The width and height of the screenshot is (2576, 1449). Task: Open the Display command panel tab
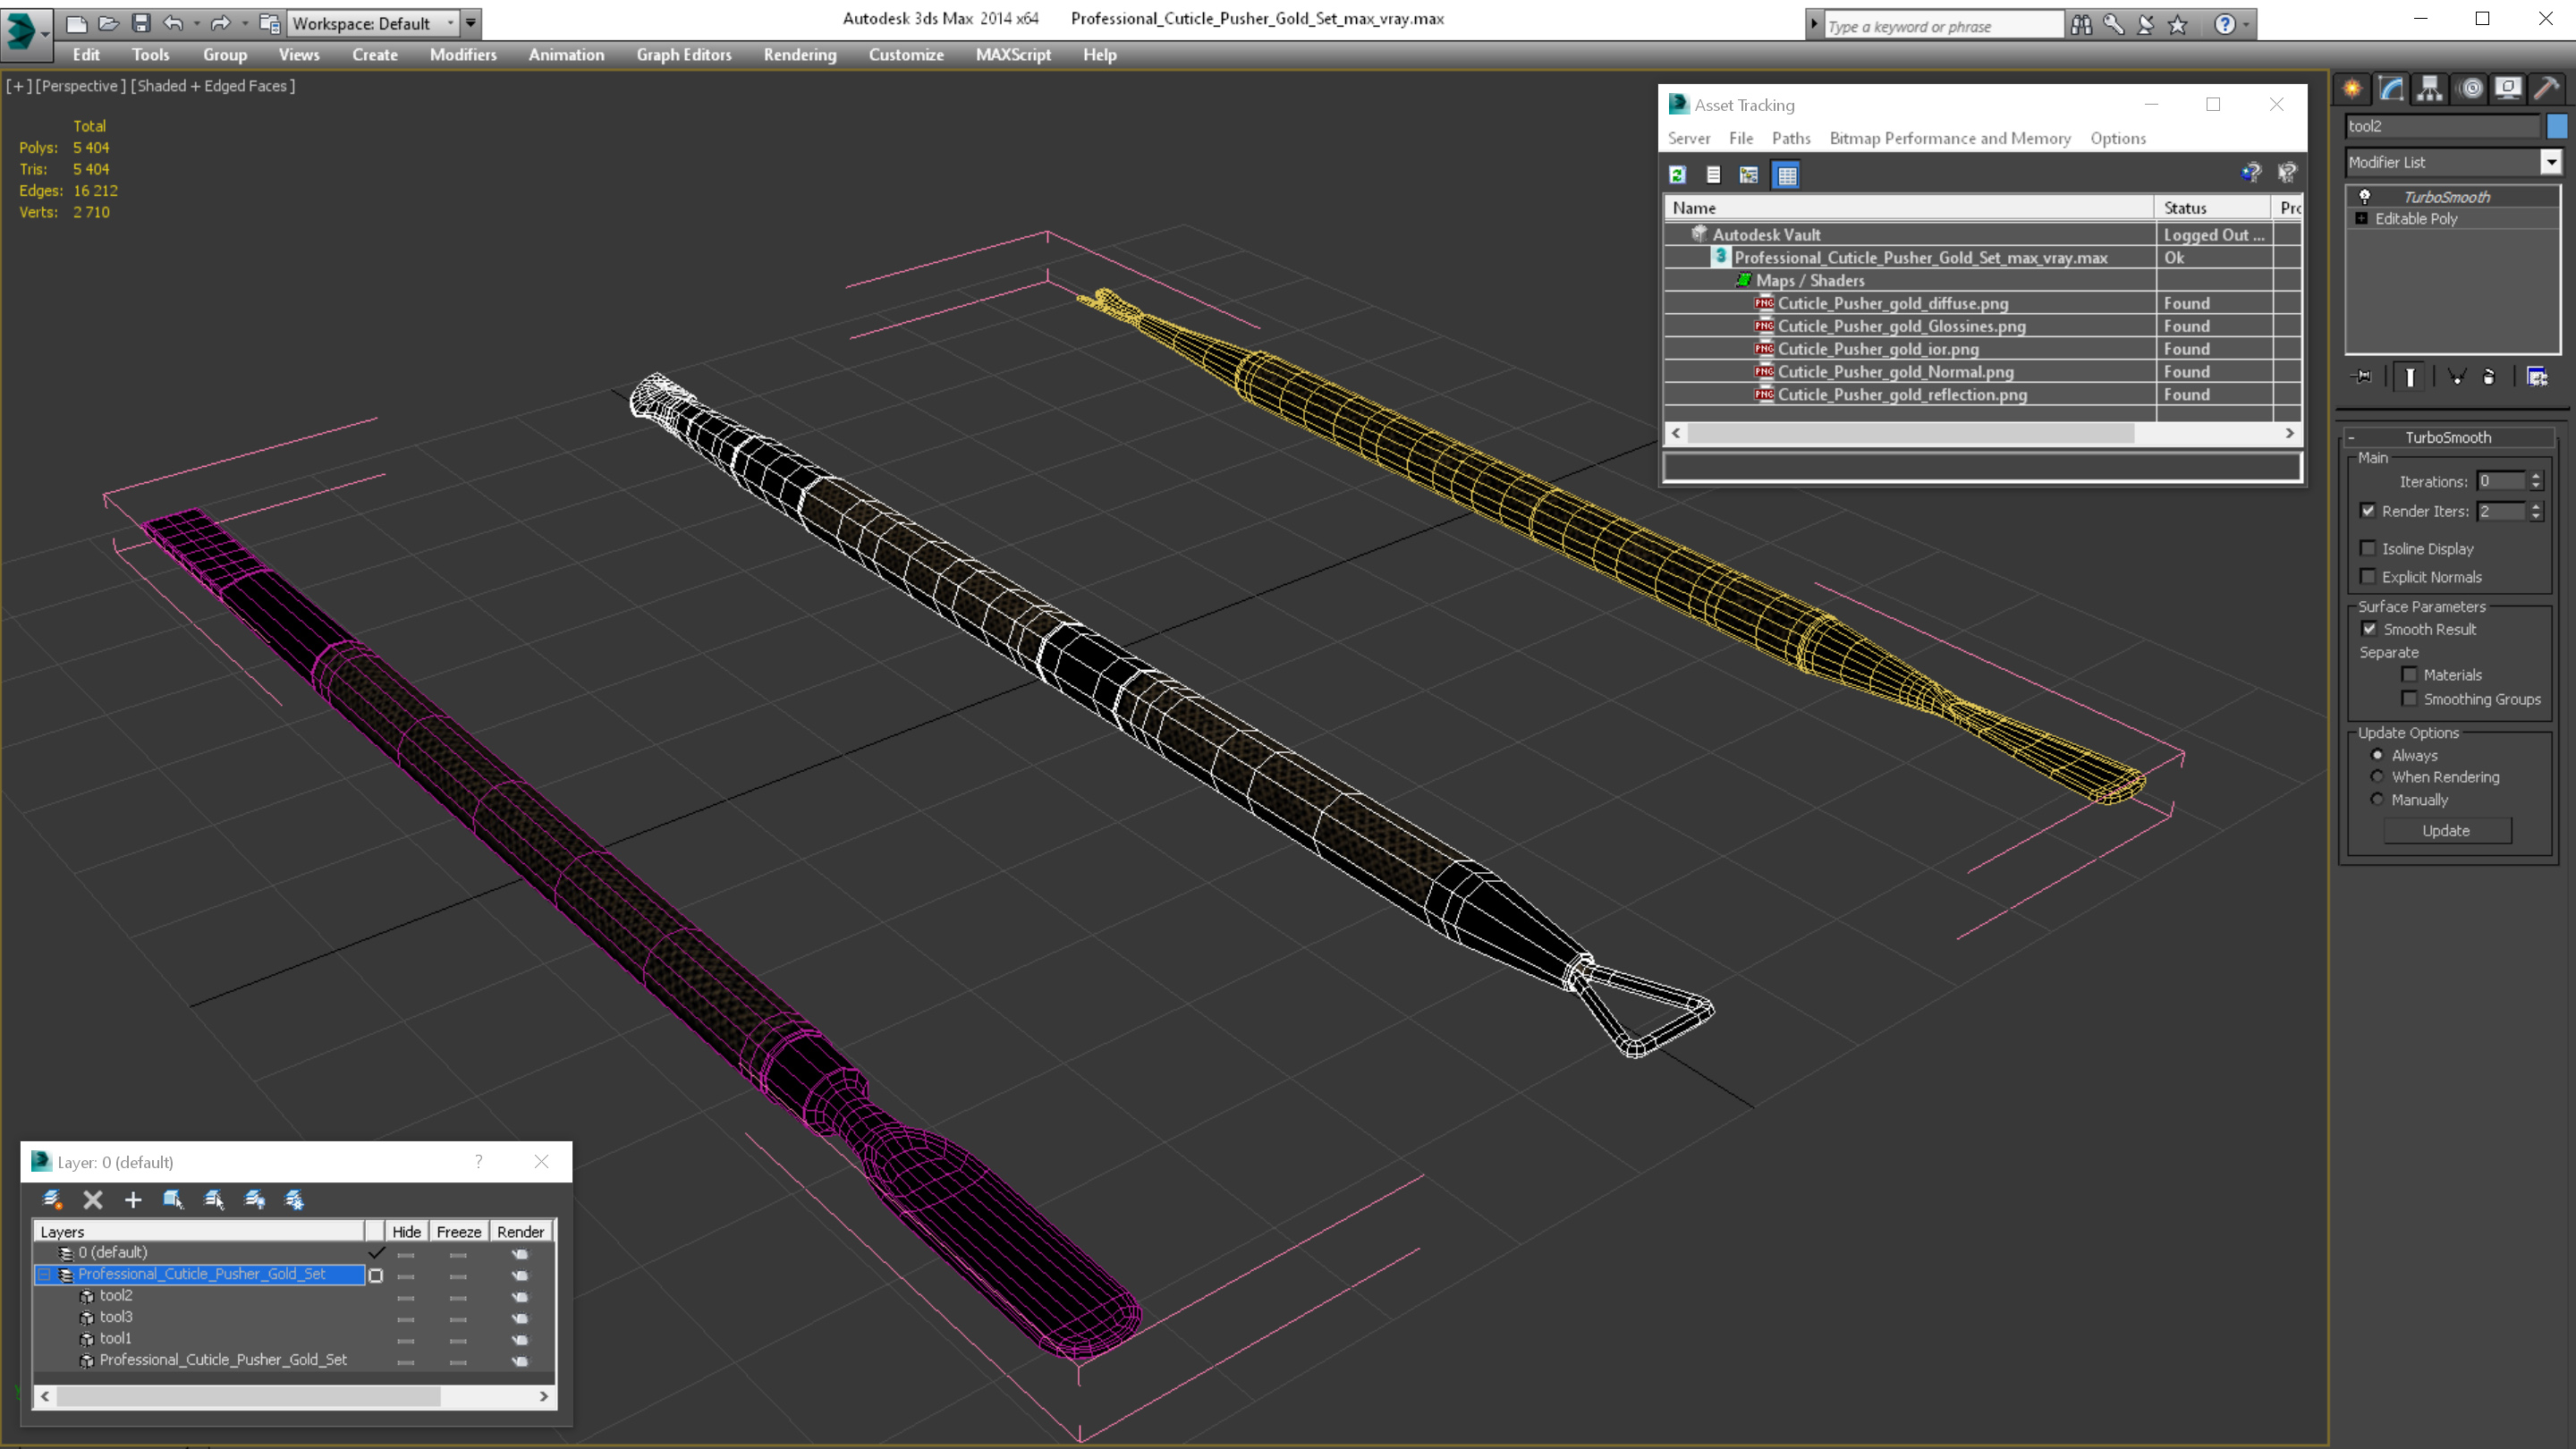[x=2508, y=89]
